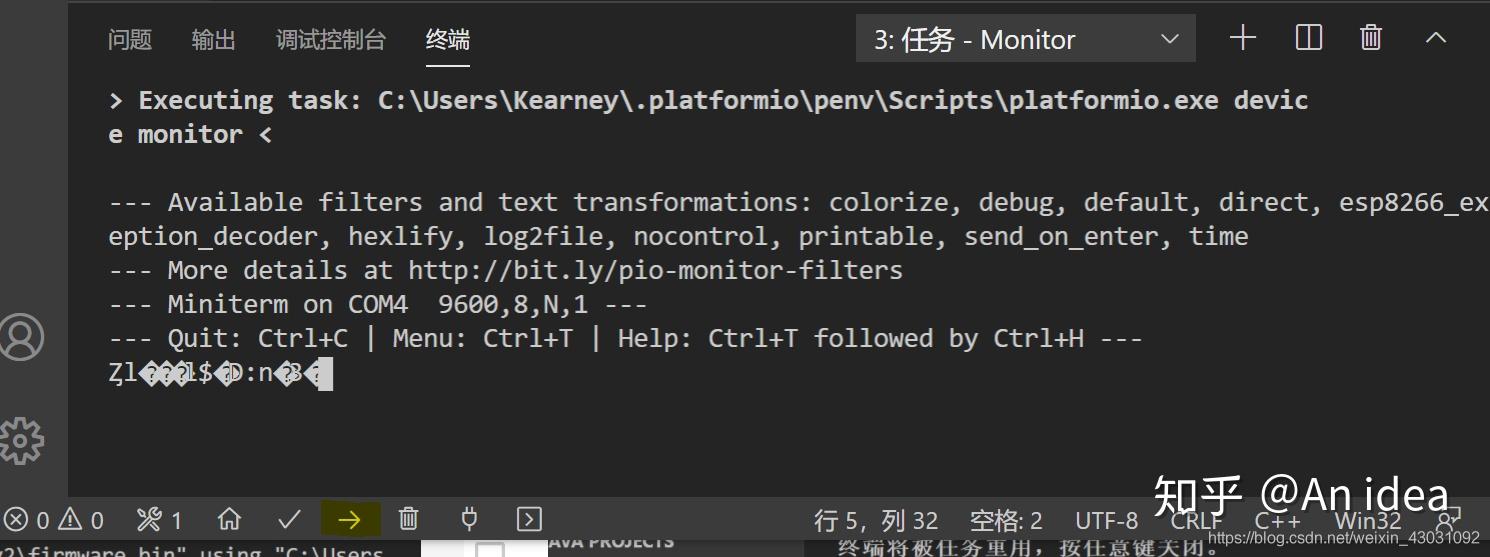Open new PlatformIO terminal icon
The width and height of the screenshot is (1490, 557).
tap(529, 519)
